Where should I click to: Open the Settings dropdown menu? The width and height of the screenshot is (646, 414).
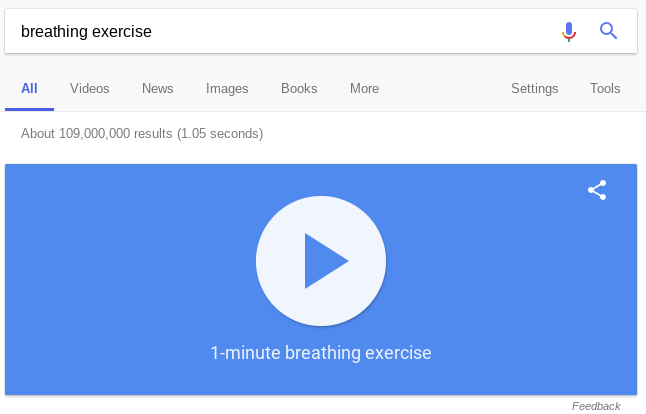point(534,89)
